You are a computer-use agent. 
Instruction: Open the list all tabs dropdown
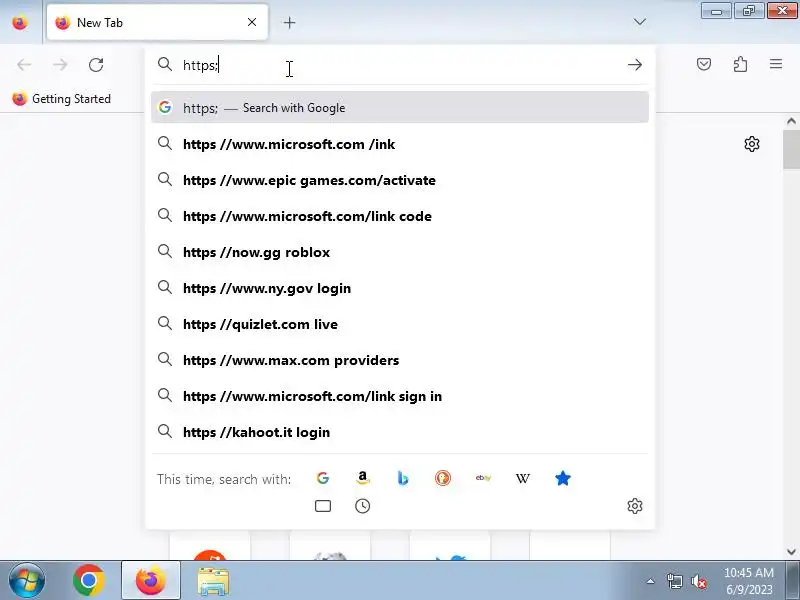coord(639,22)
